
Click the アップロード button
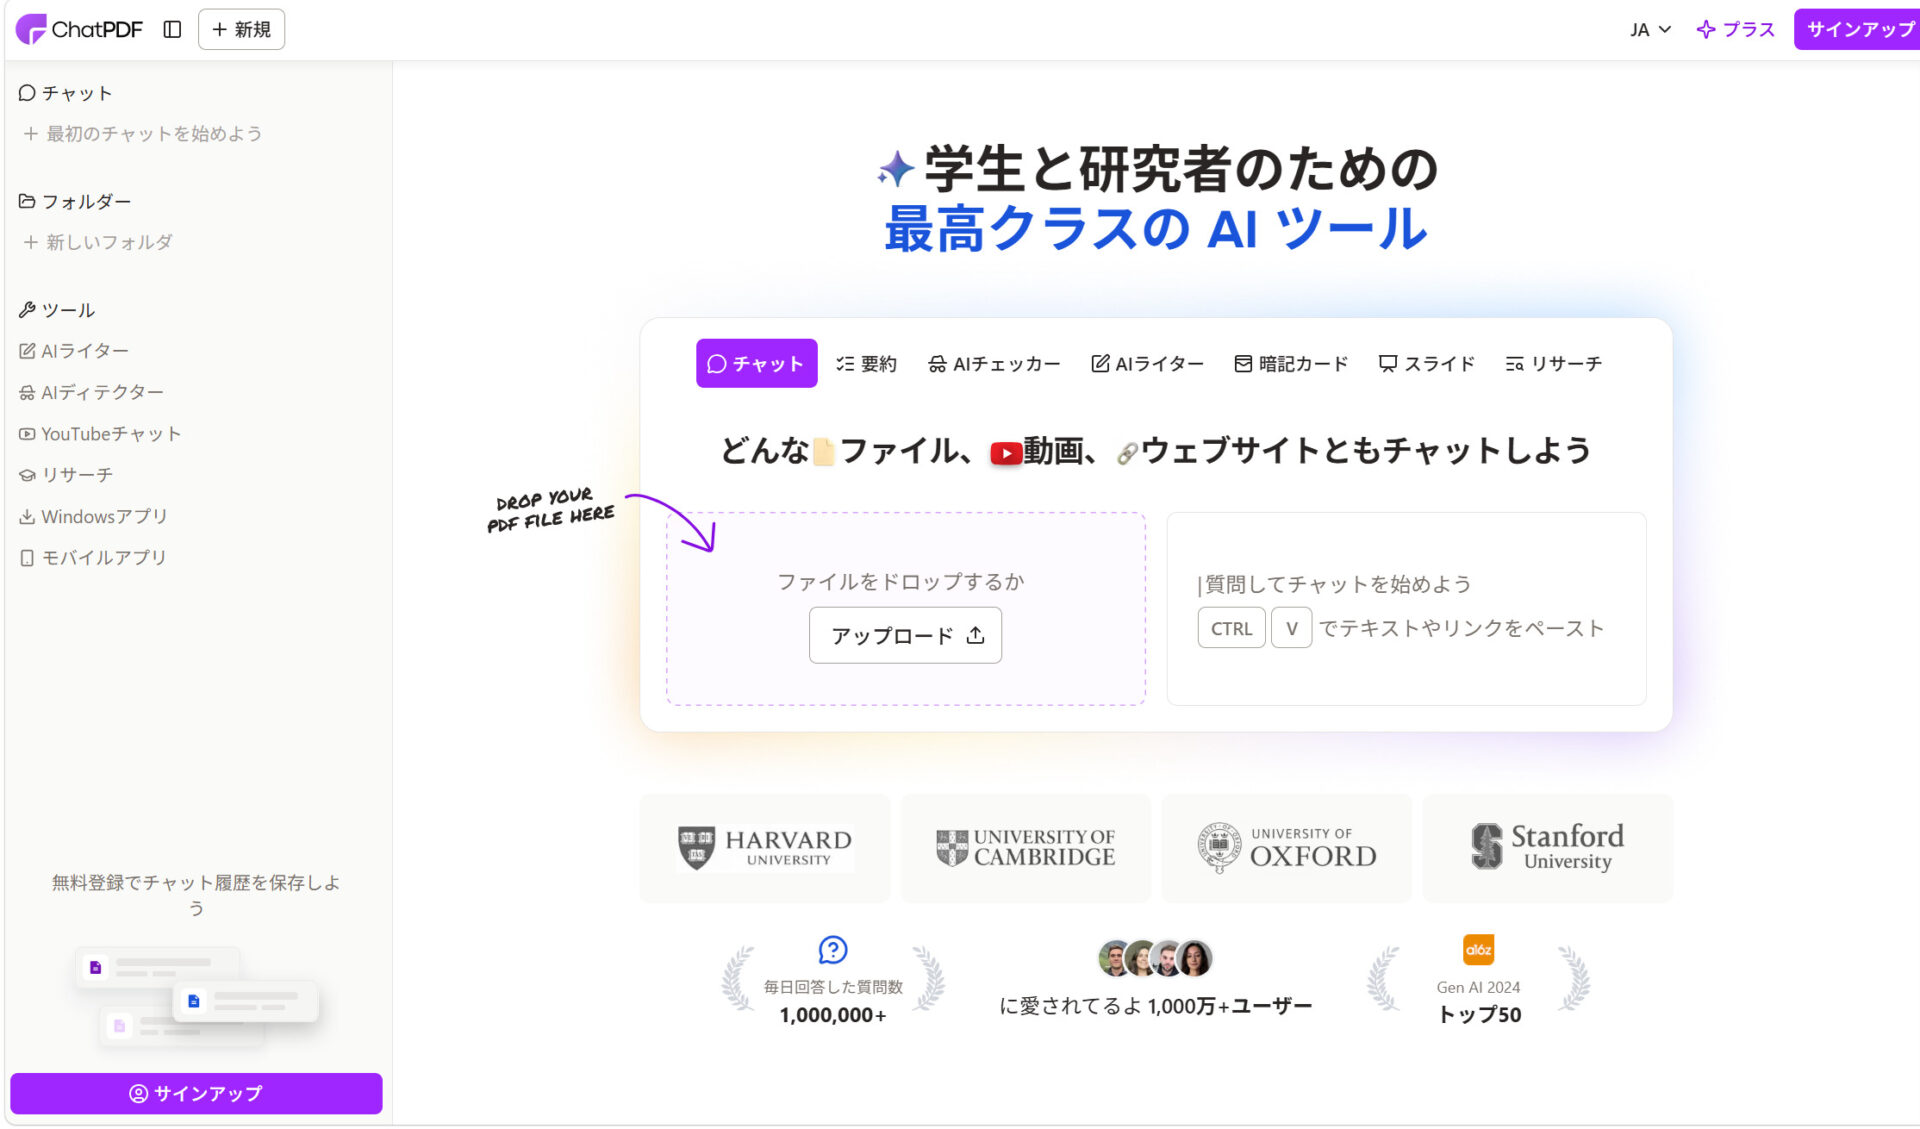905,635
